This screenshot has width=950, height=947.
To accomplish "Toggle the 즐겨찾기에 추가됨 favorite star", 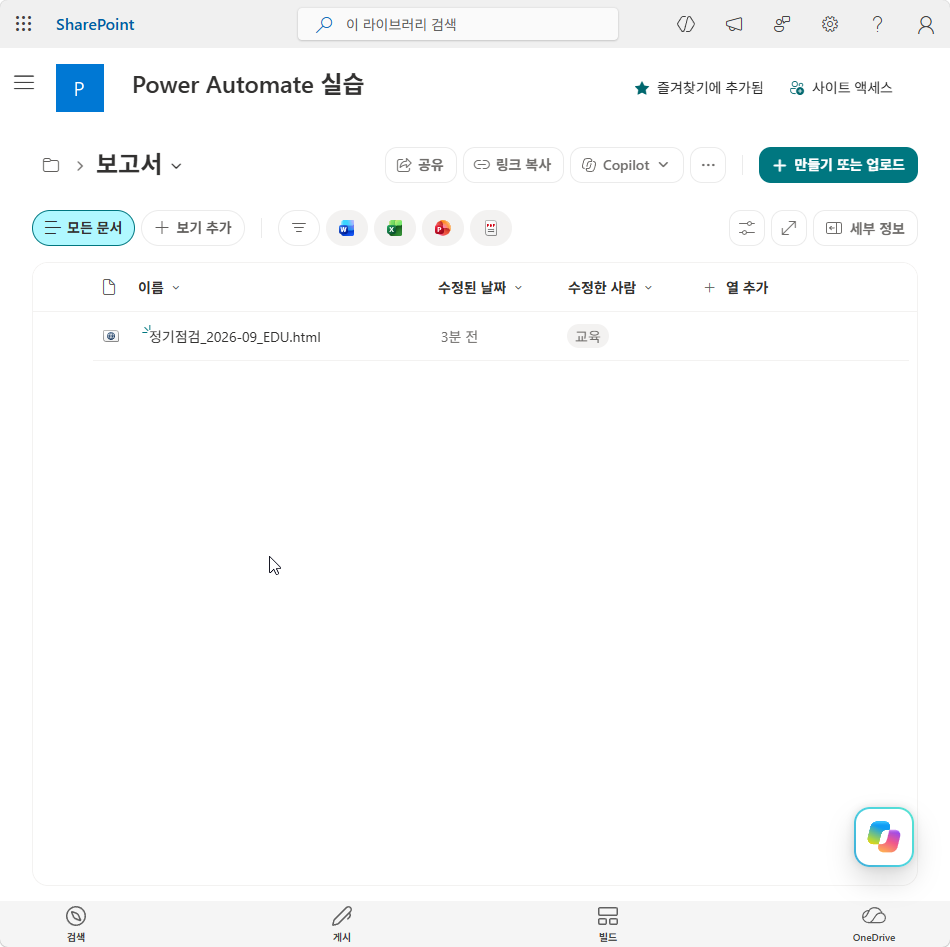I will coord(699,88).
